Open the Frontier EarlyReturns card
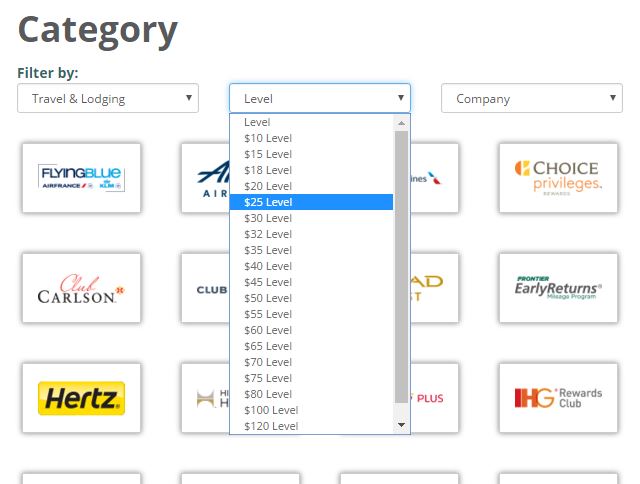Viewport: 640px width, 484px height. point(558,288)
